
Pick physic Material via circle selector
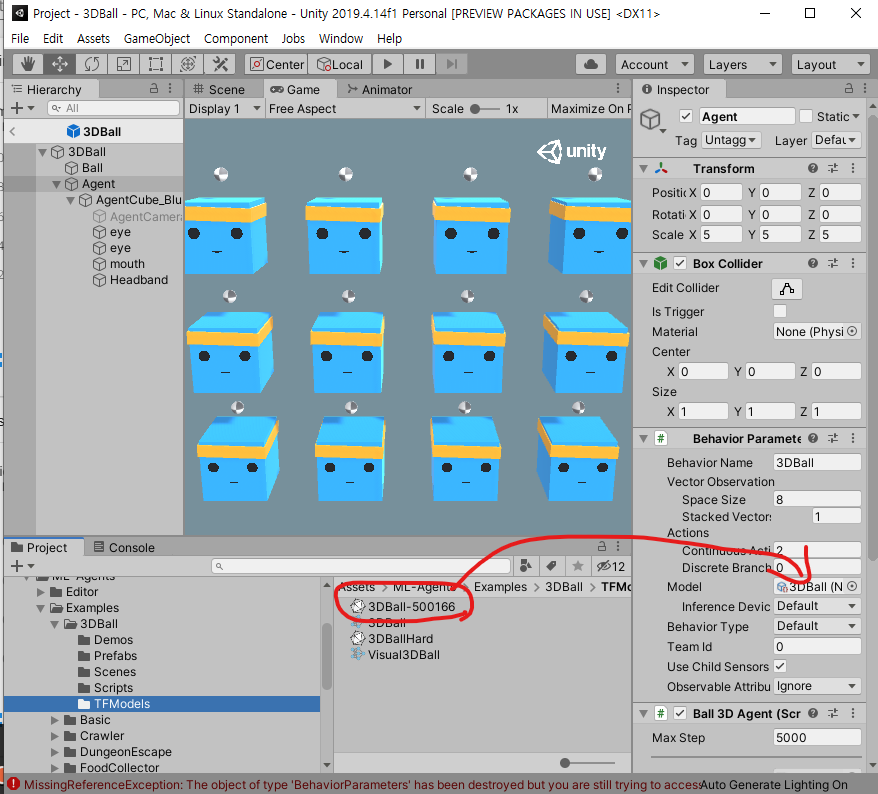(852, 331)
